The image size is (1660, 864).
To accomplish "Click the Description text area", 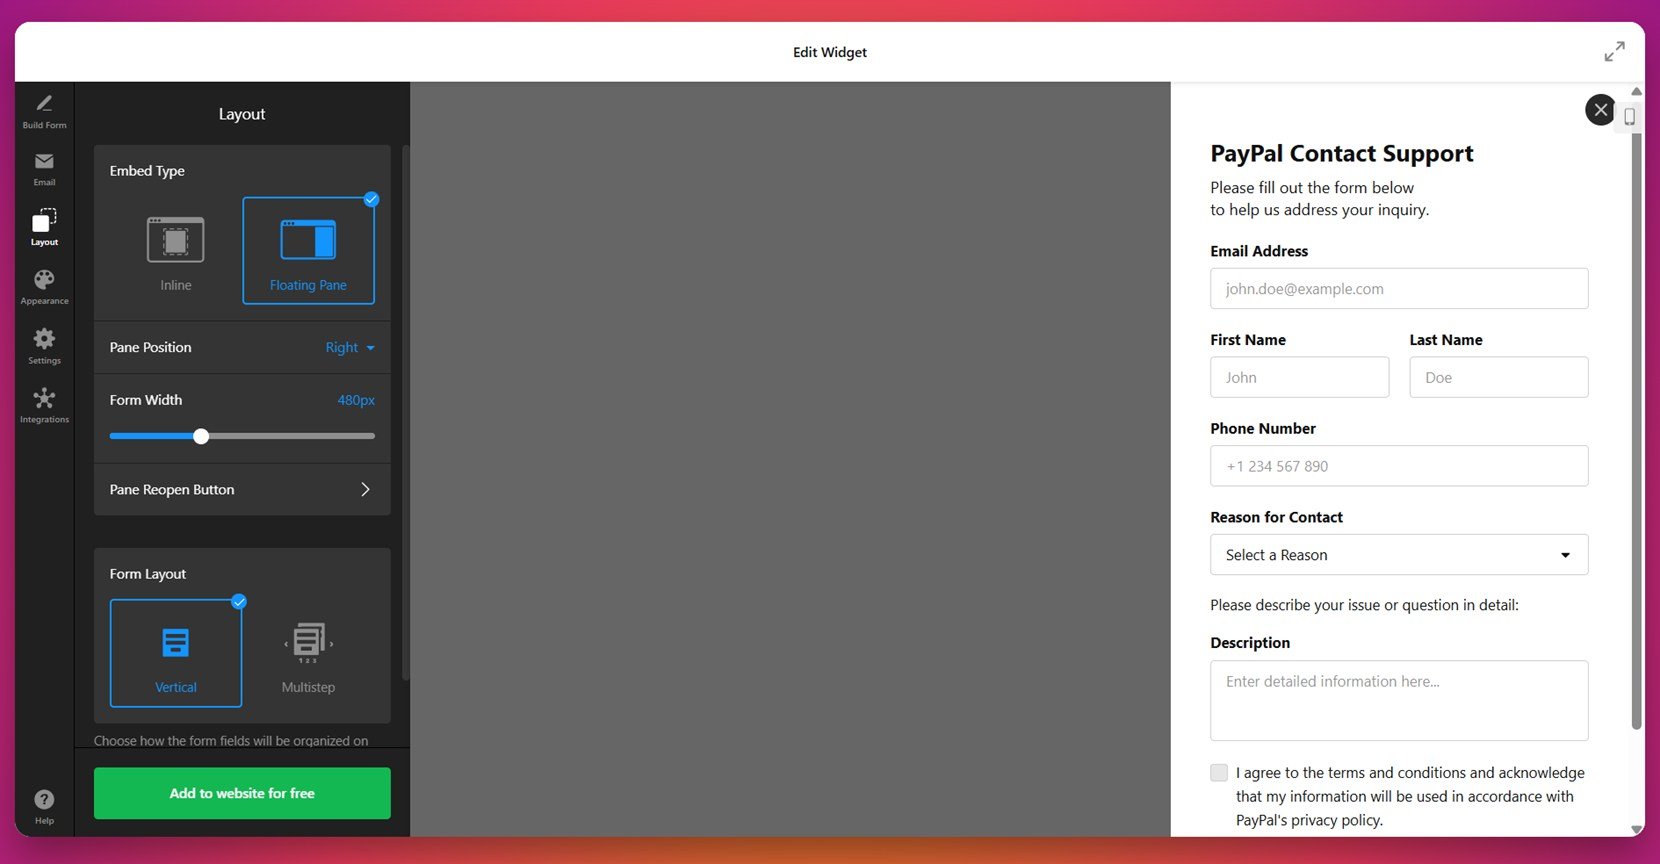I will point(1399,701).
